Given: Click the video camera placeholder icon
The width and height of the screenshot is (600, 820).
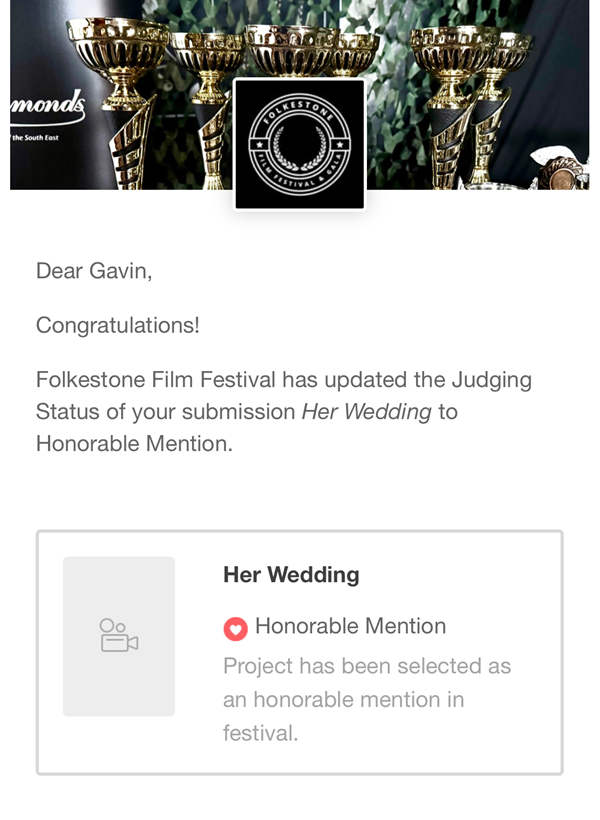Looking at the screenshot, I should coord(118,636).
